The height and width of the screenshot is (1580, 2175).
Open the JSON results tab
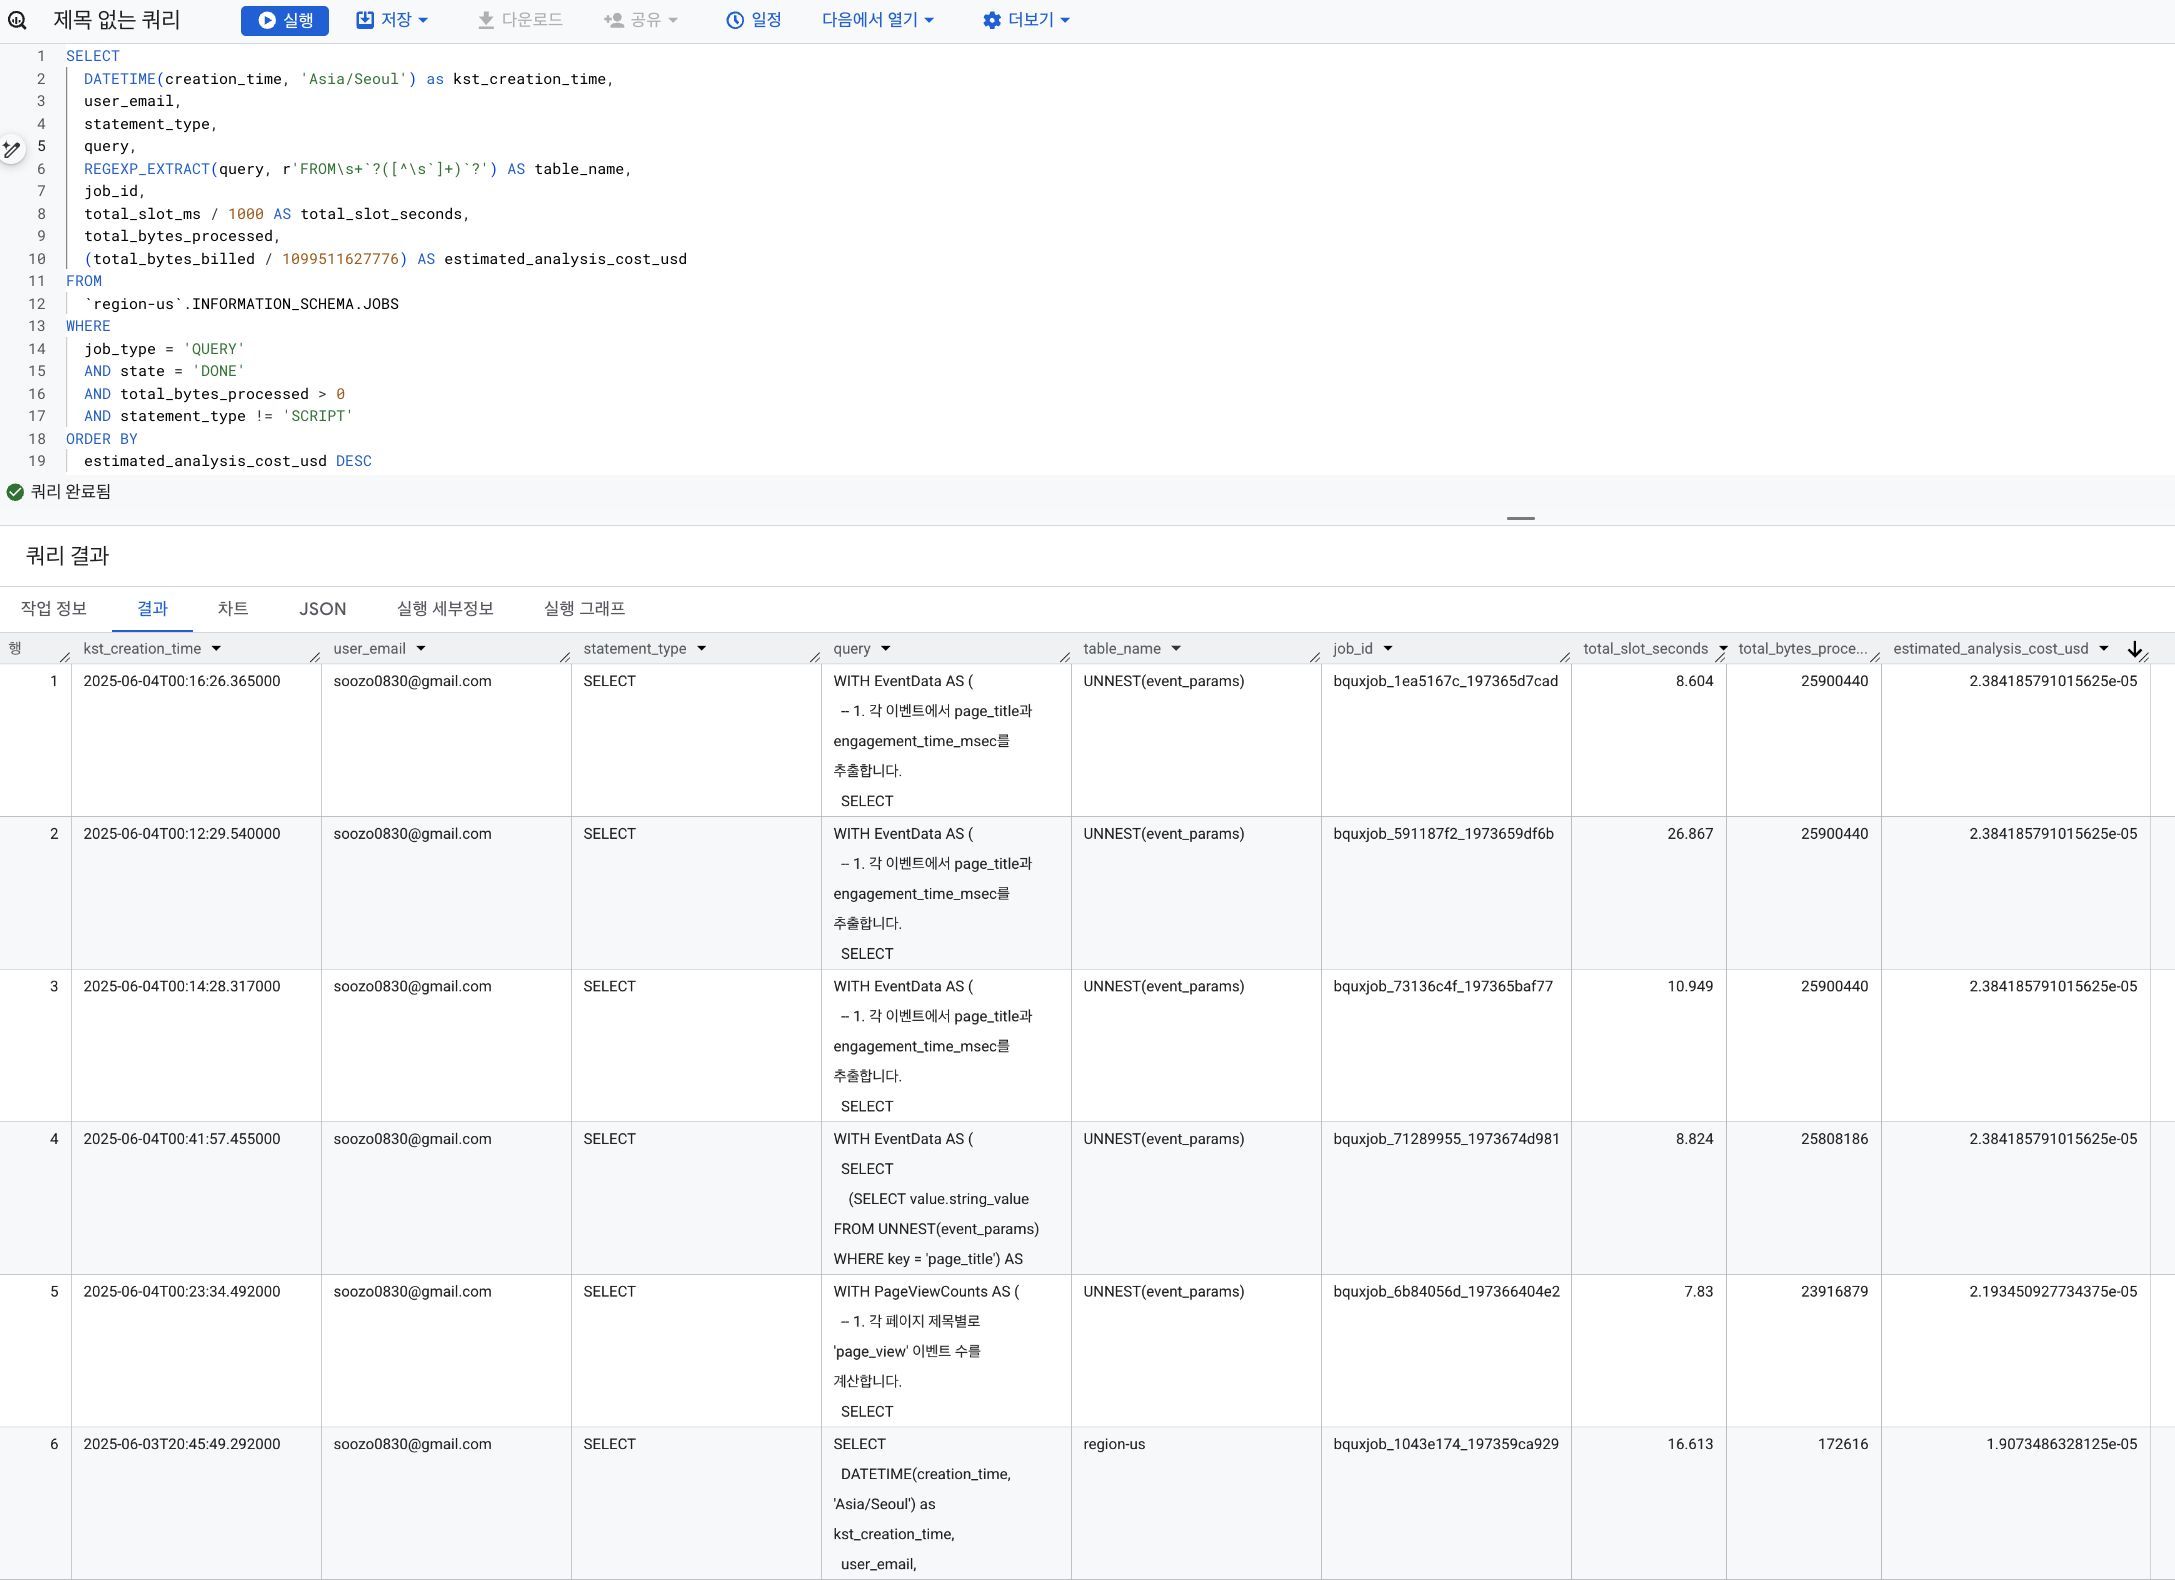(x=322, y=608)
